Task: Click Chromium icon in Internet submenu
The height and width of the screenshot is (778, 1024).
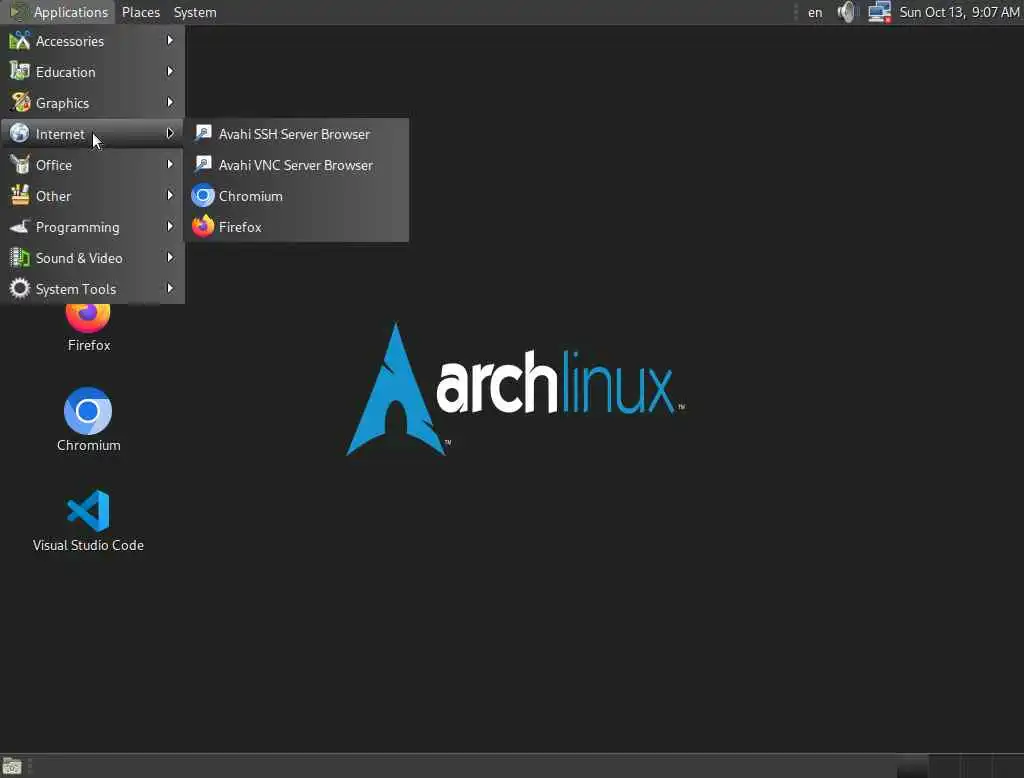Action: [203, 195]
